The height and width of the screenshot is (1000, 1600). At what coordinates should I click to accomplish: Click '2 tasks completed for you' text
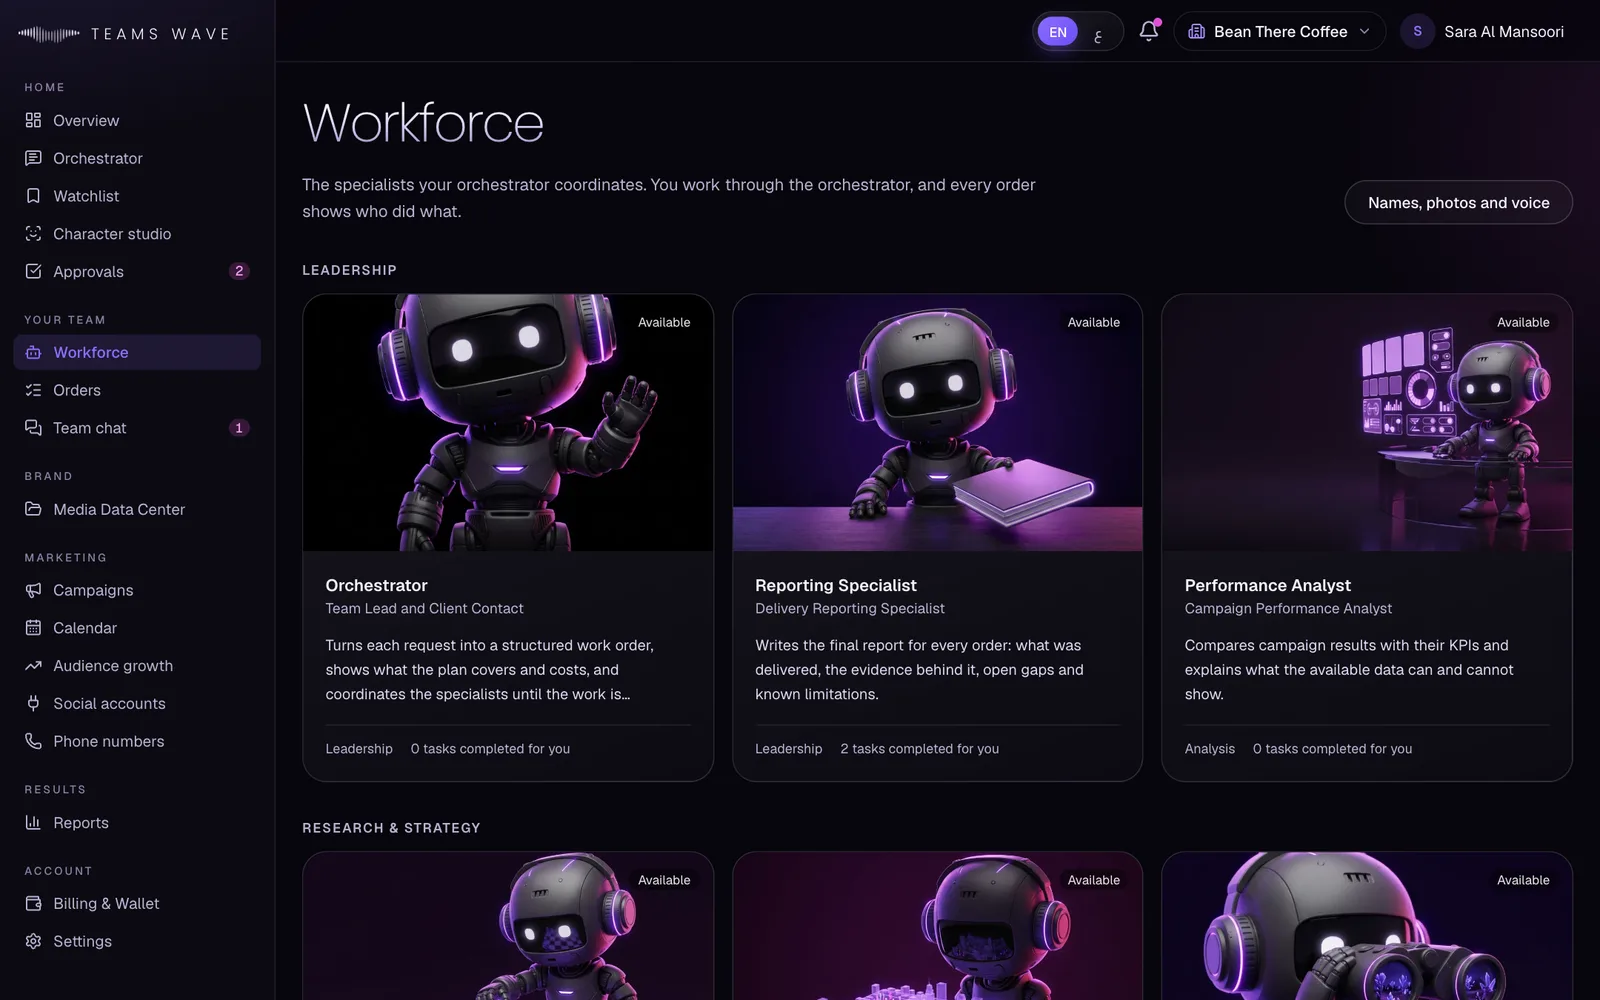[919, 748]
